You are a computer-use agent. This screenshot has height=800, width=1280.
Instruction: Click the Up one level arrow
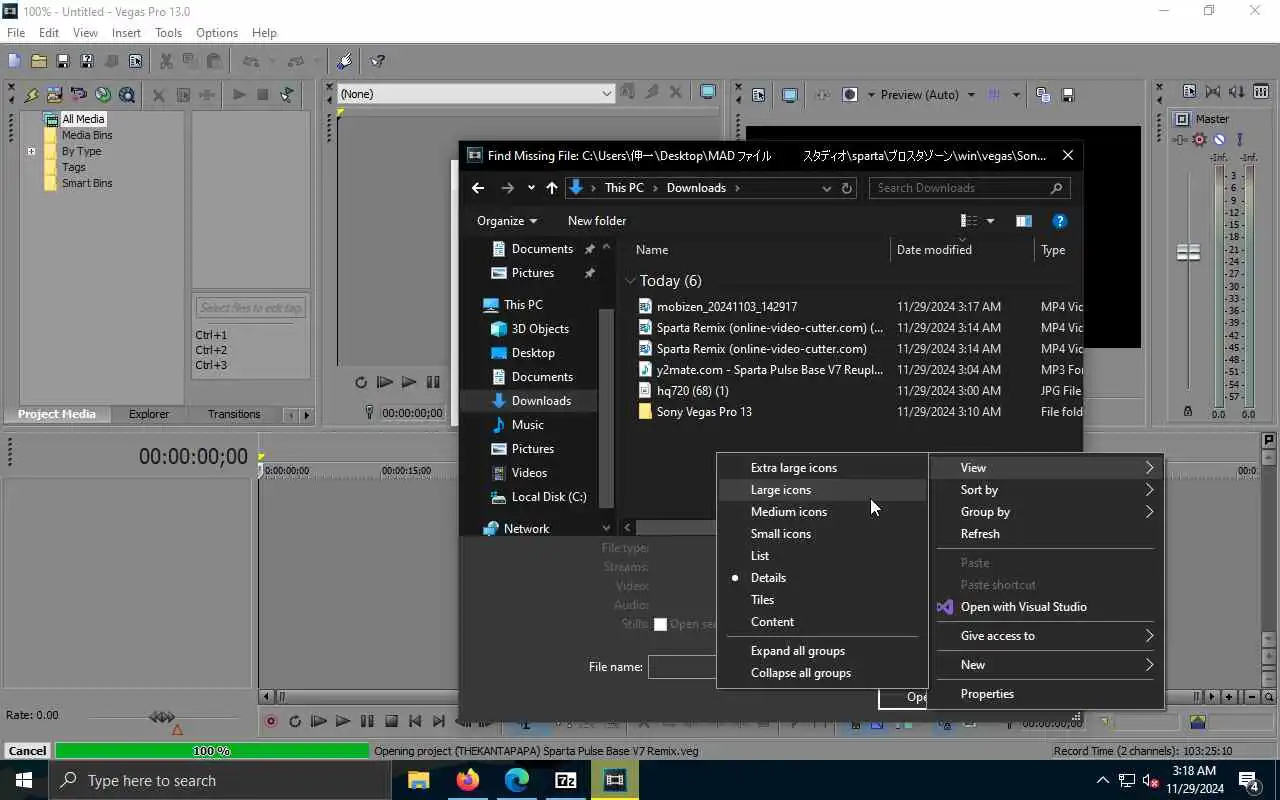pos(552,188)
